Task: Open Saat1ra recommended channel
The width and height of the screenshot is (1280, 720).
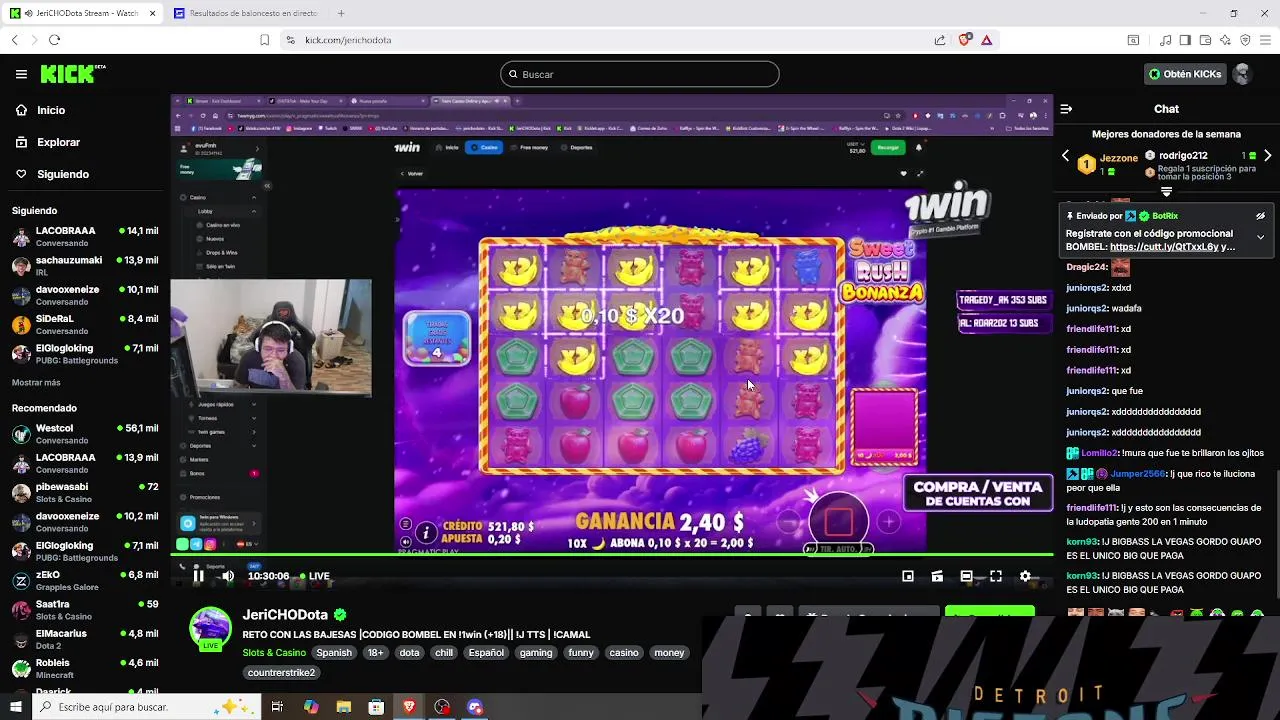Action: pyautogui.click(x=85, y=609)
